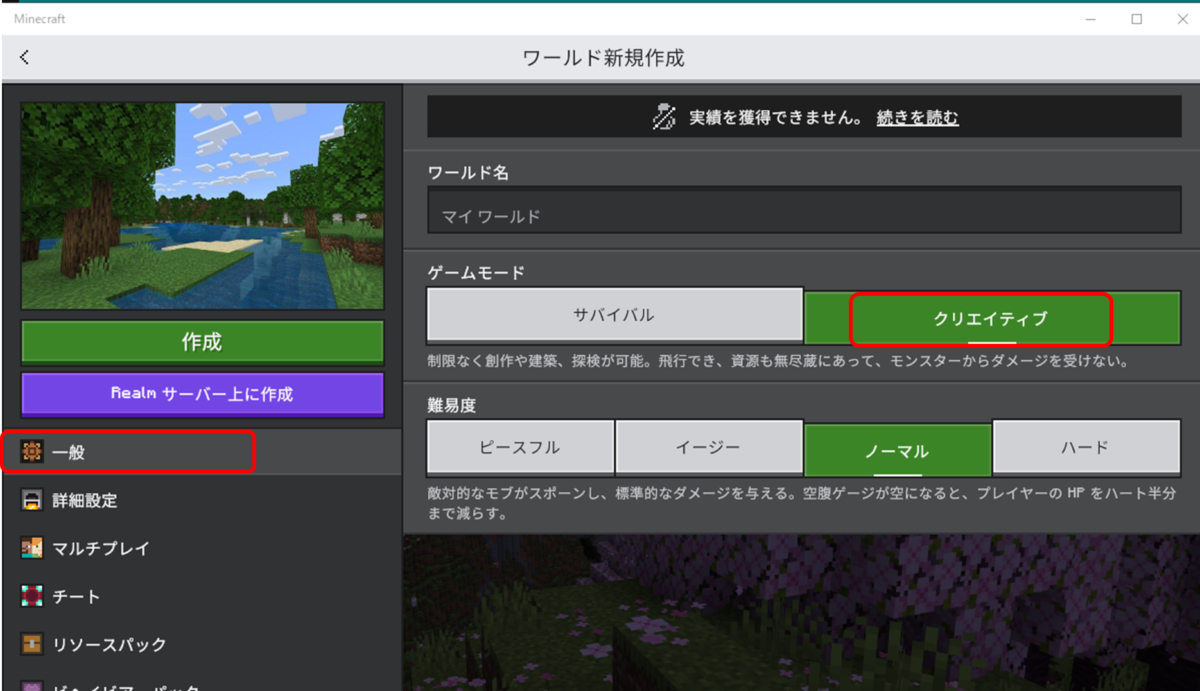The width and height of the screenshot is (1200, 691).
Task: Open the 続きを読む link
Action: click(917, 118)
